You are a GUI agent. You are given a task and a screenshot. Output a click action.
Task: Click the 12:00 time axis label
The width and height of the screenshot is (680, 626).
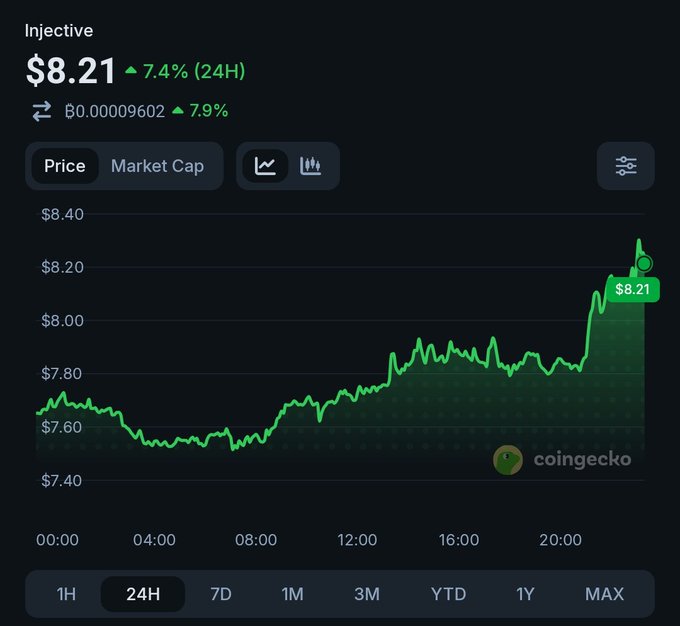357,540
